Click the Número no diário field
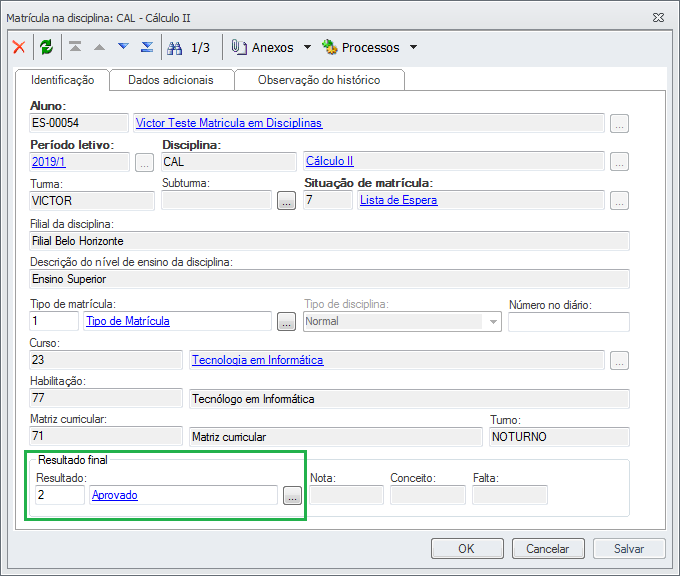Image resolution: width=680 pixels, height=576 pixels. tap(569, 322)
